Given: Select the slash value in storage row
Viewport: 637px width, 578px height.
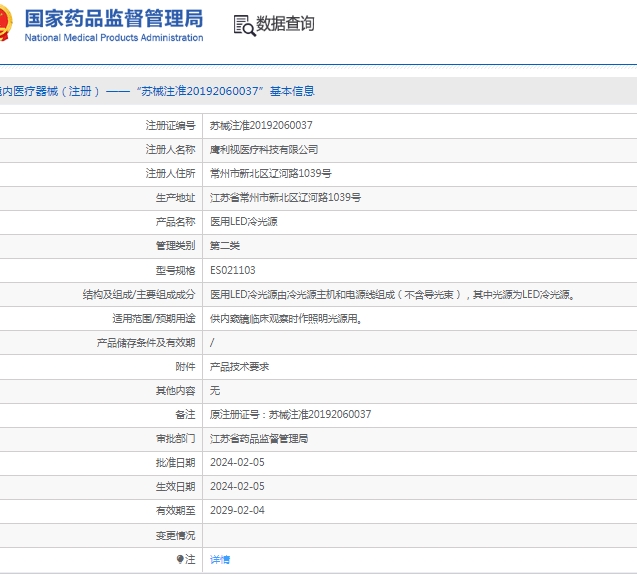Looking at the screenshot, I should coord(212,342).
